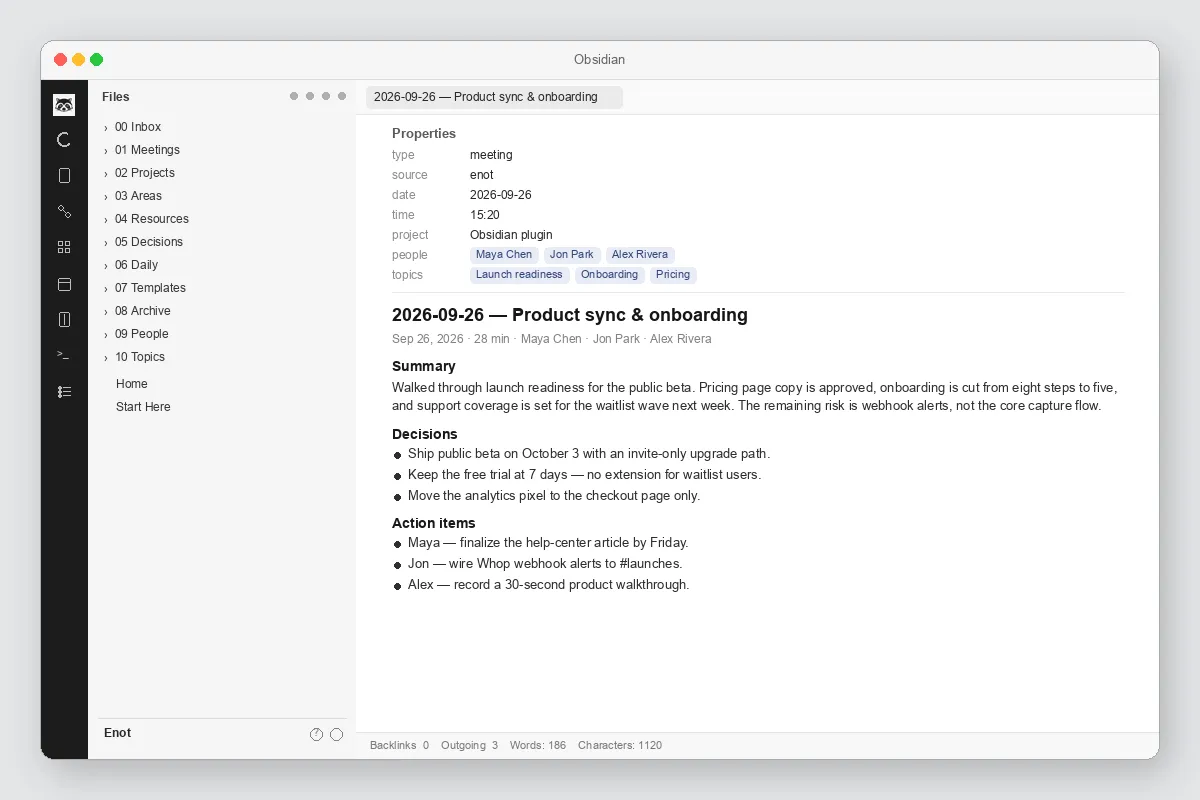Expand the 08 Archive folder chevron
This screenshot has height=800, width=1200.
click(106, 312)
